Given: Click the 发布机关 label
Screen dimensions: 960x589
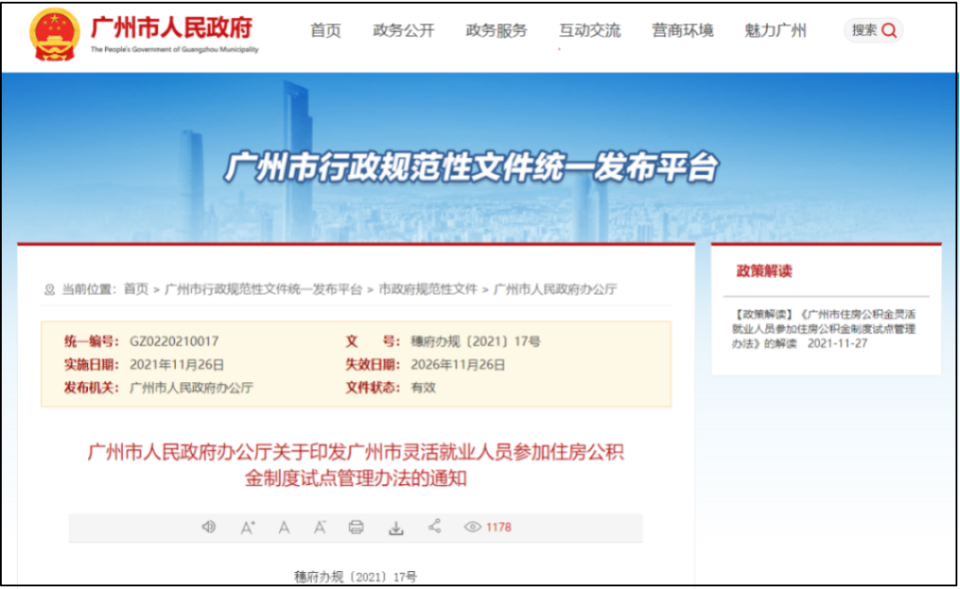Looking at the screenshot, I should click(x=91, y=388).
